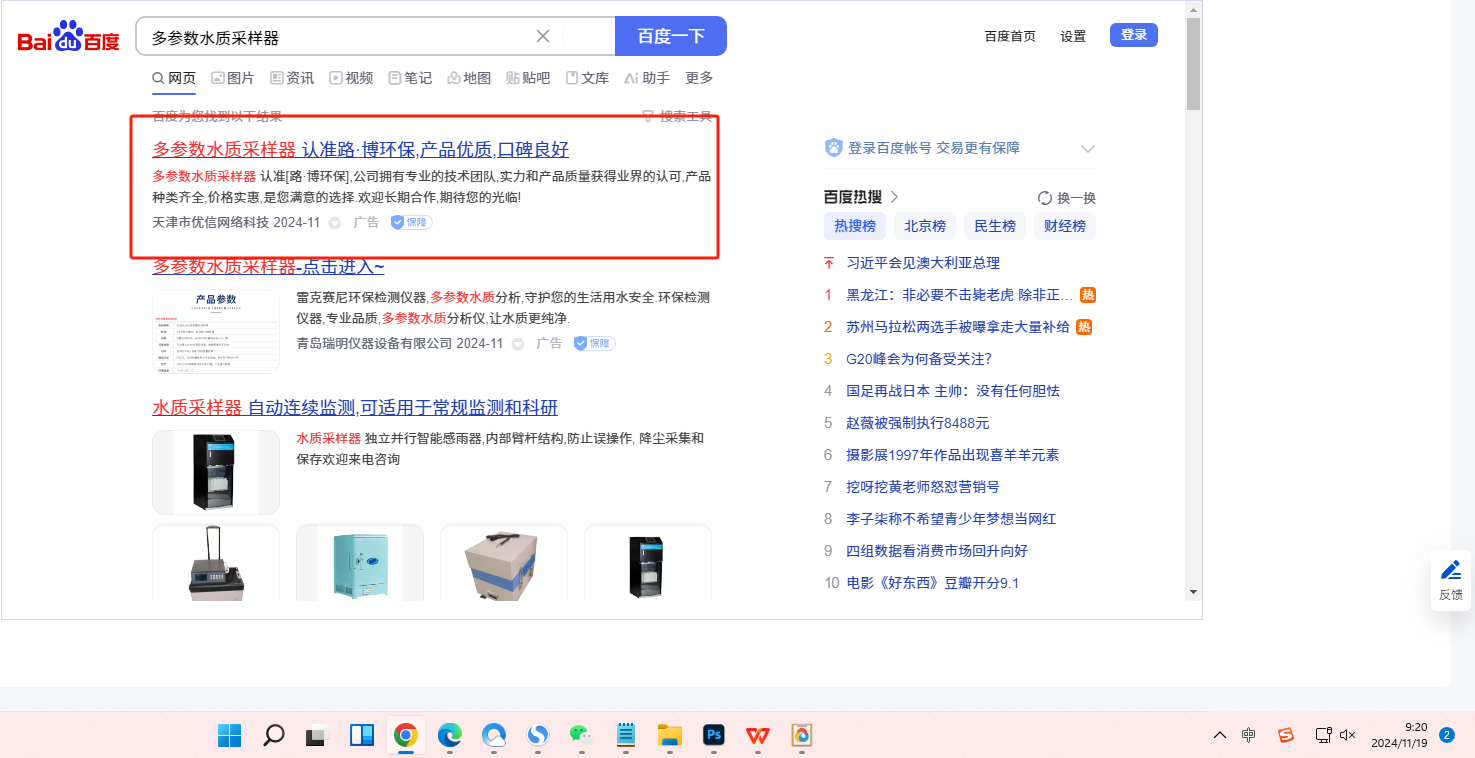The image size is (1475, 758).
Task: Open the 笔记 tab
Action: pos(410,78)
